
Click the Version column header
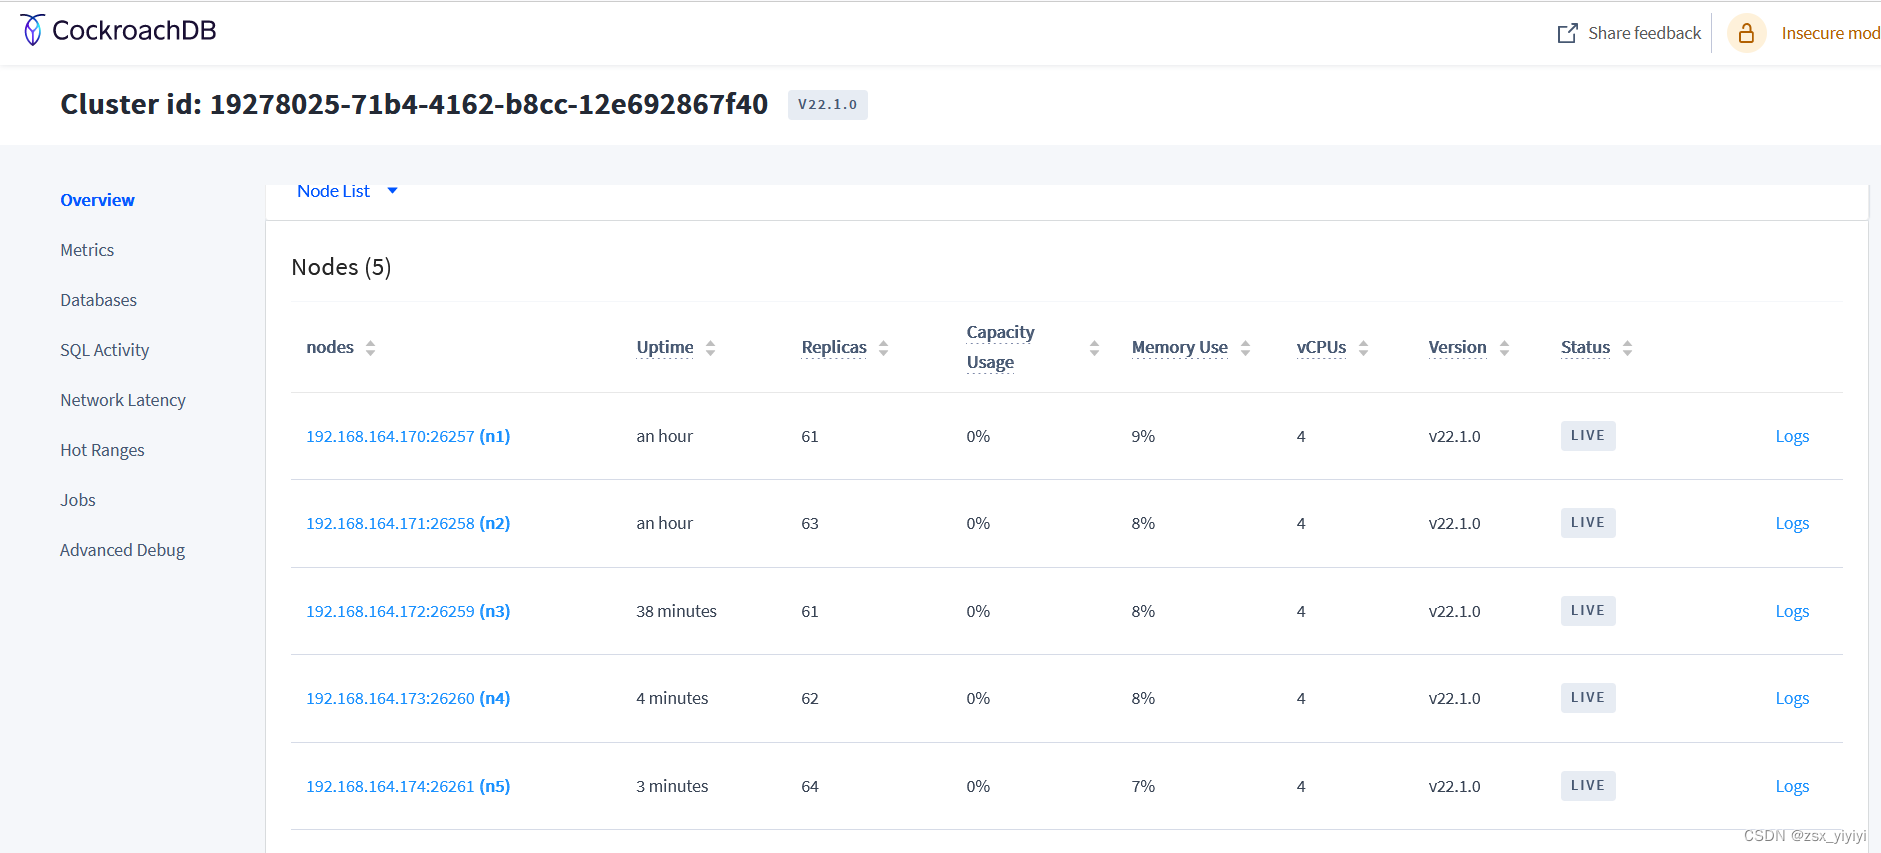click(1457, 347)
